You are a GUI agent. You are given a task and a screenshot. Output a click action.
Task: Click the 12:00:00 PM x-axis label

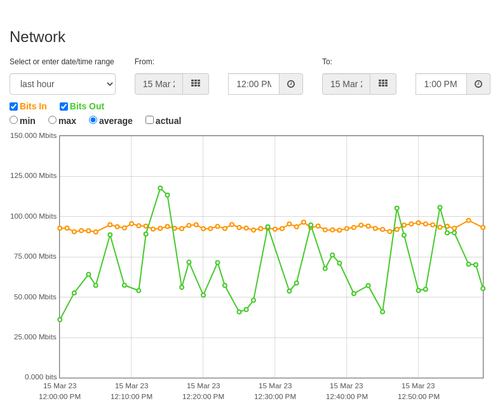(60, 397)
